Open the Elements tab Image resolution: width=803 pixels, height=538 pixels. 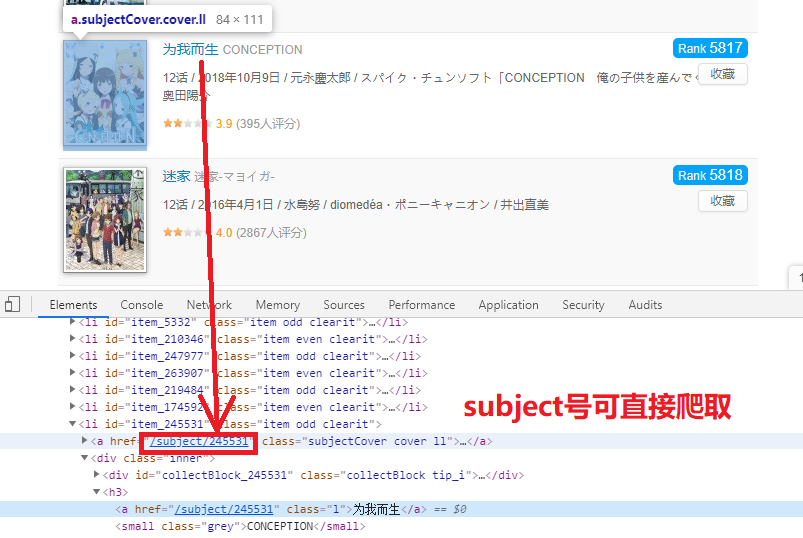pyautogui.click(x=73, y=305)
